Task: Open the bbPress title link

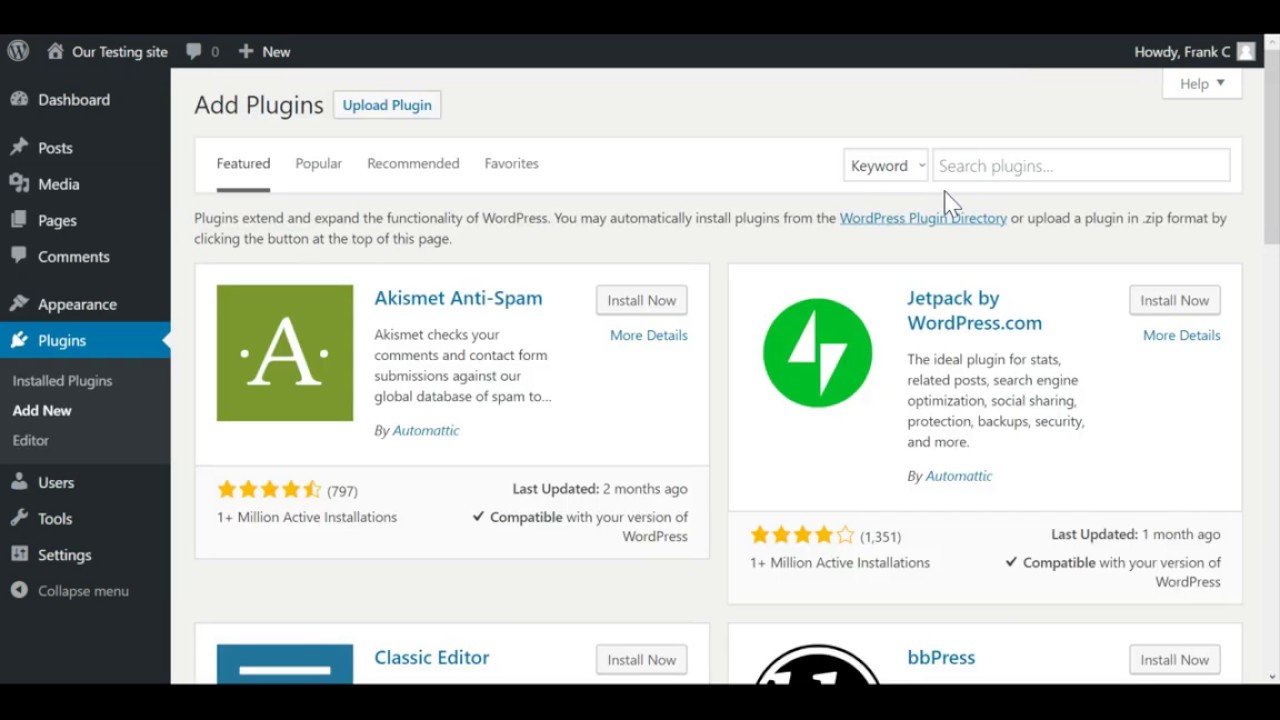Action: pos(941,658)
